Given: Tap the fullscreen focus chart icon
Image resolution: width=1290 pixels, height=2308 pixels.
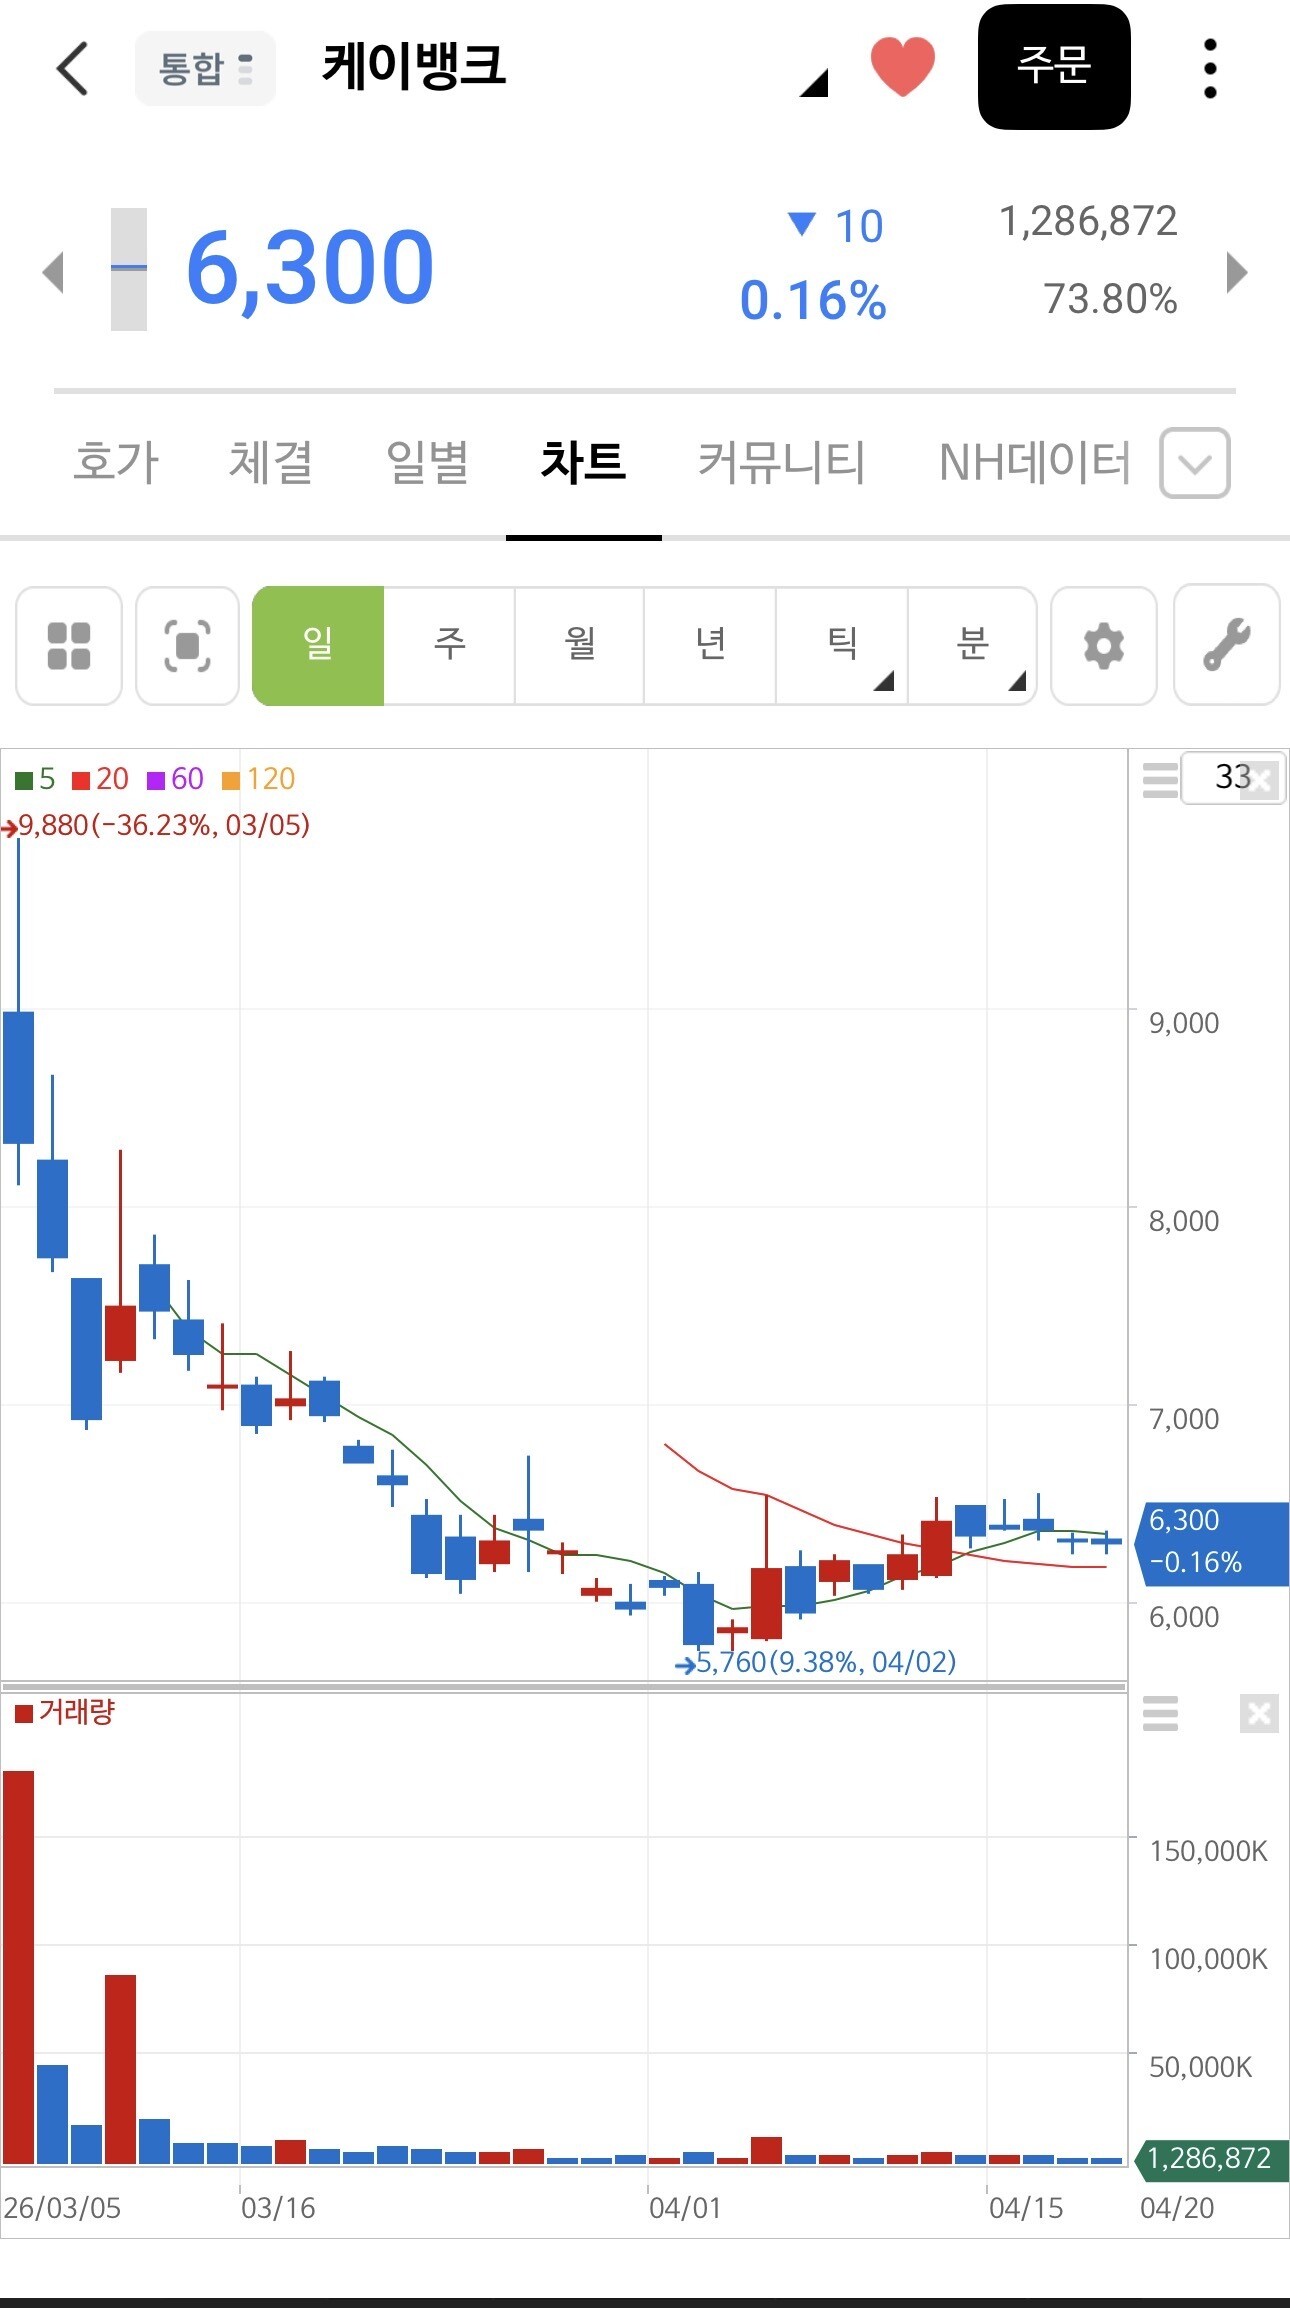Looking at the screenshot, I should pyautogui.click(x=187, y=645).
